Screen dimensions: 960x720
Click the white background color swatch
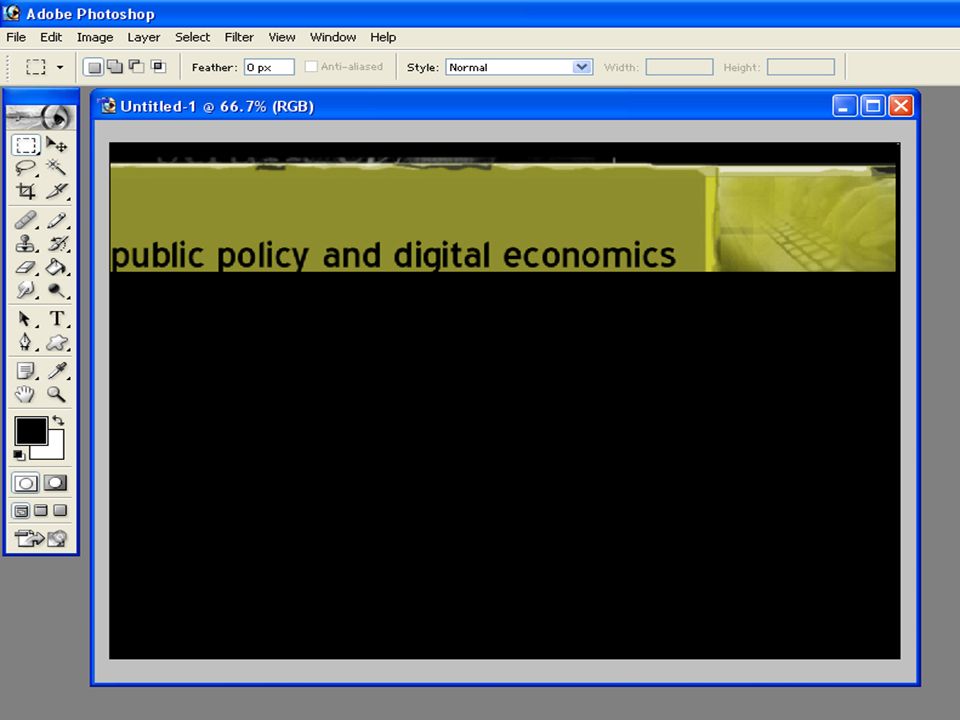(x=55, y=450)
